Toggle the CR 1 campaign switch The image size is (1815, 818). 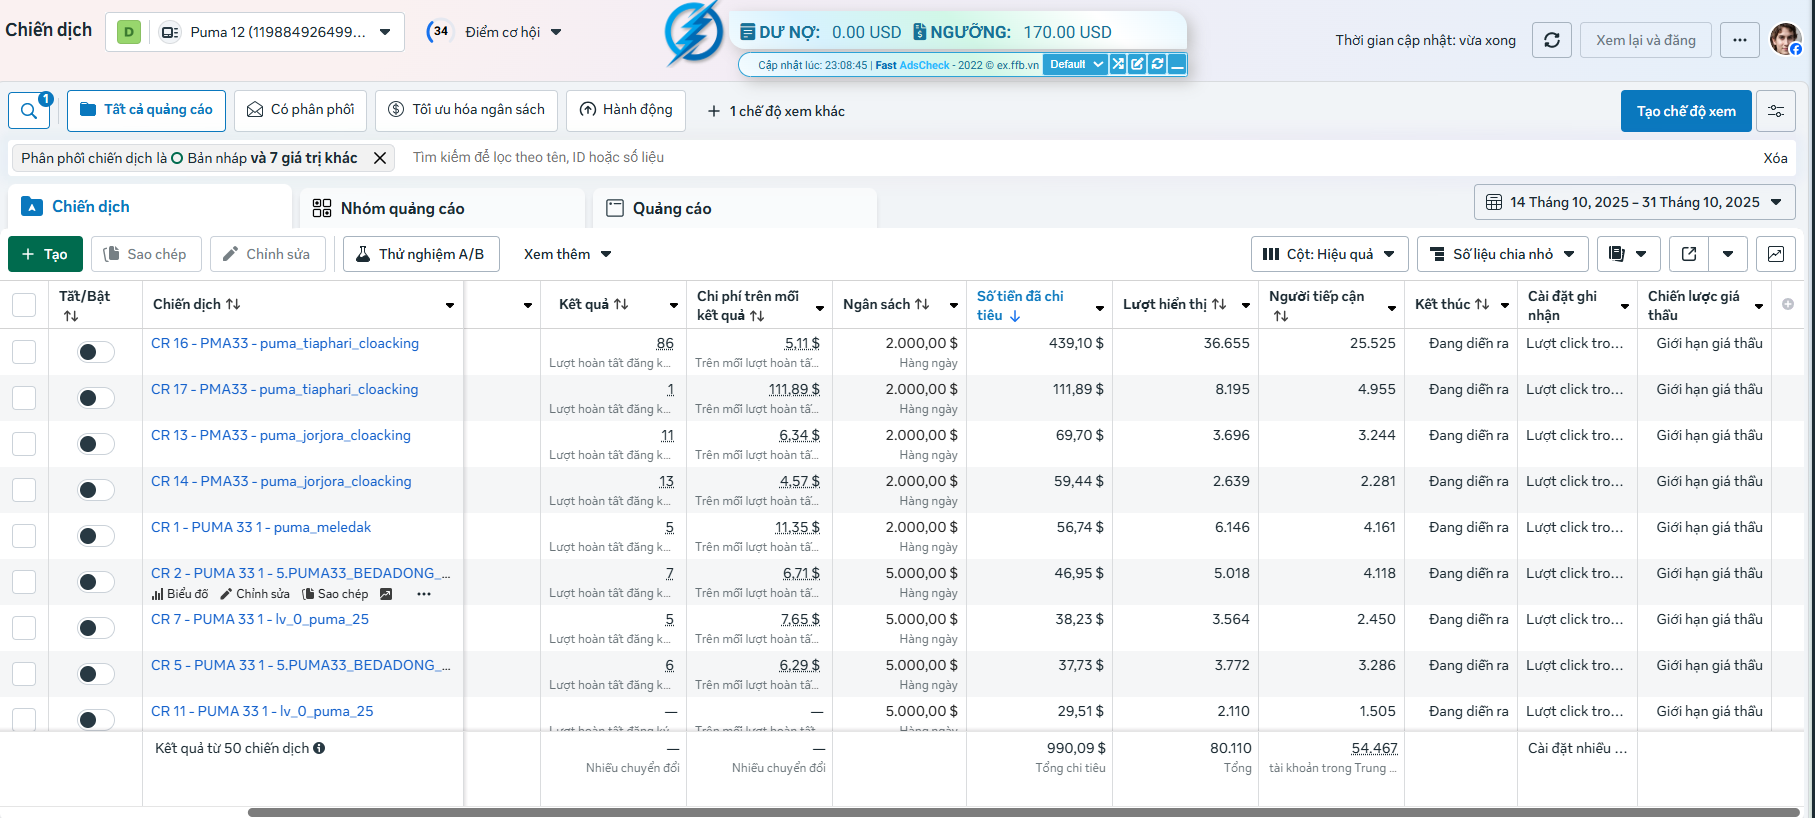click(96, 536)
